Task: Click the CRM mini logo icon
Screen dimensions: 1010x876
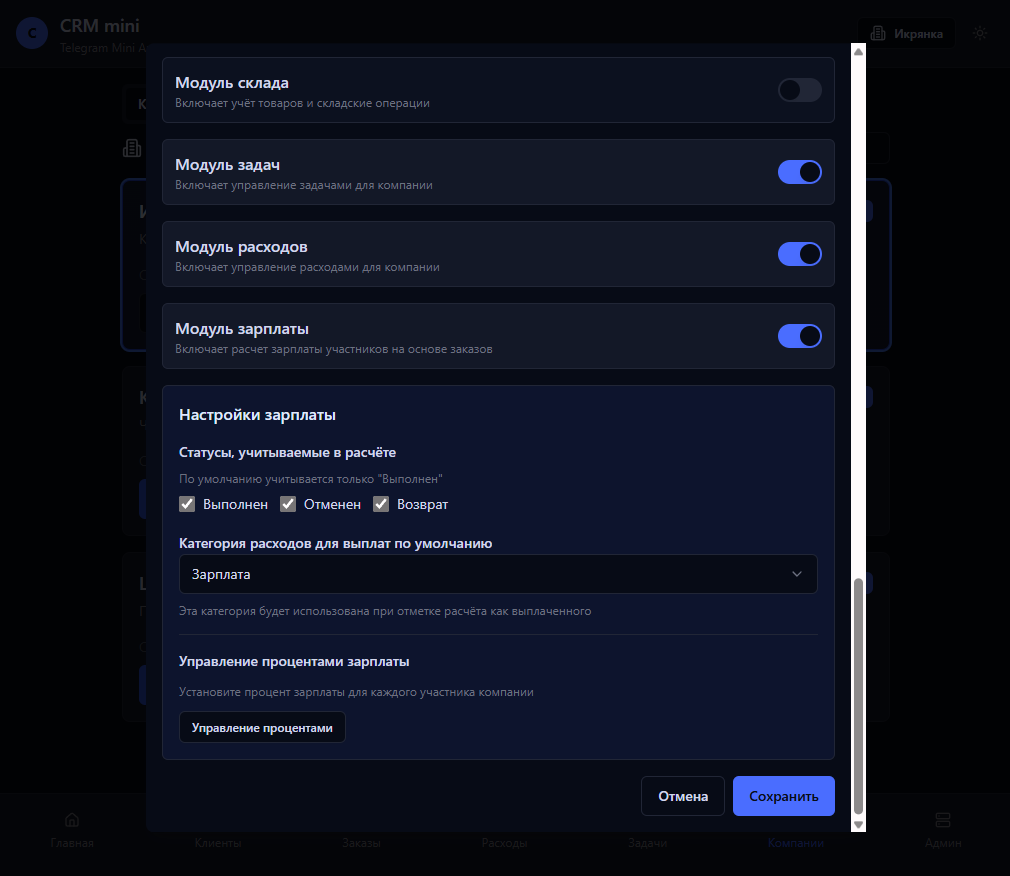Action: (31, 33)
